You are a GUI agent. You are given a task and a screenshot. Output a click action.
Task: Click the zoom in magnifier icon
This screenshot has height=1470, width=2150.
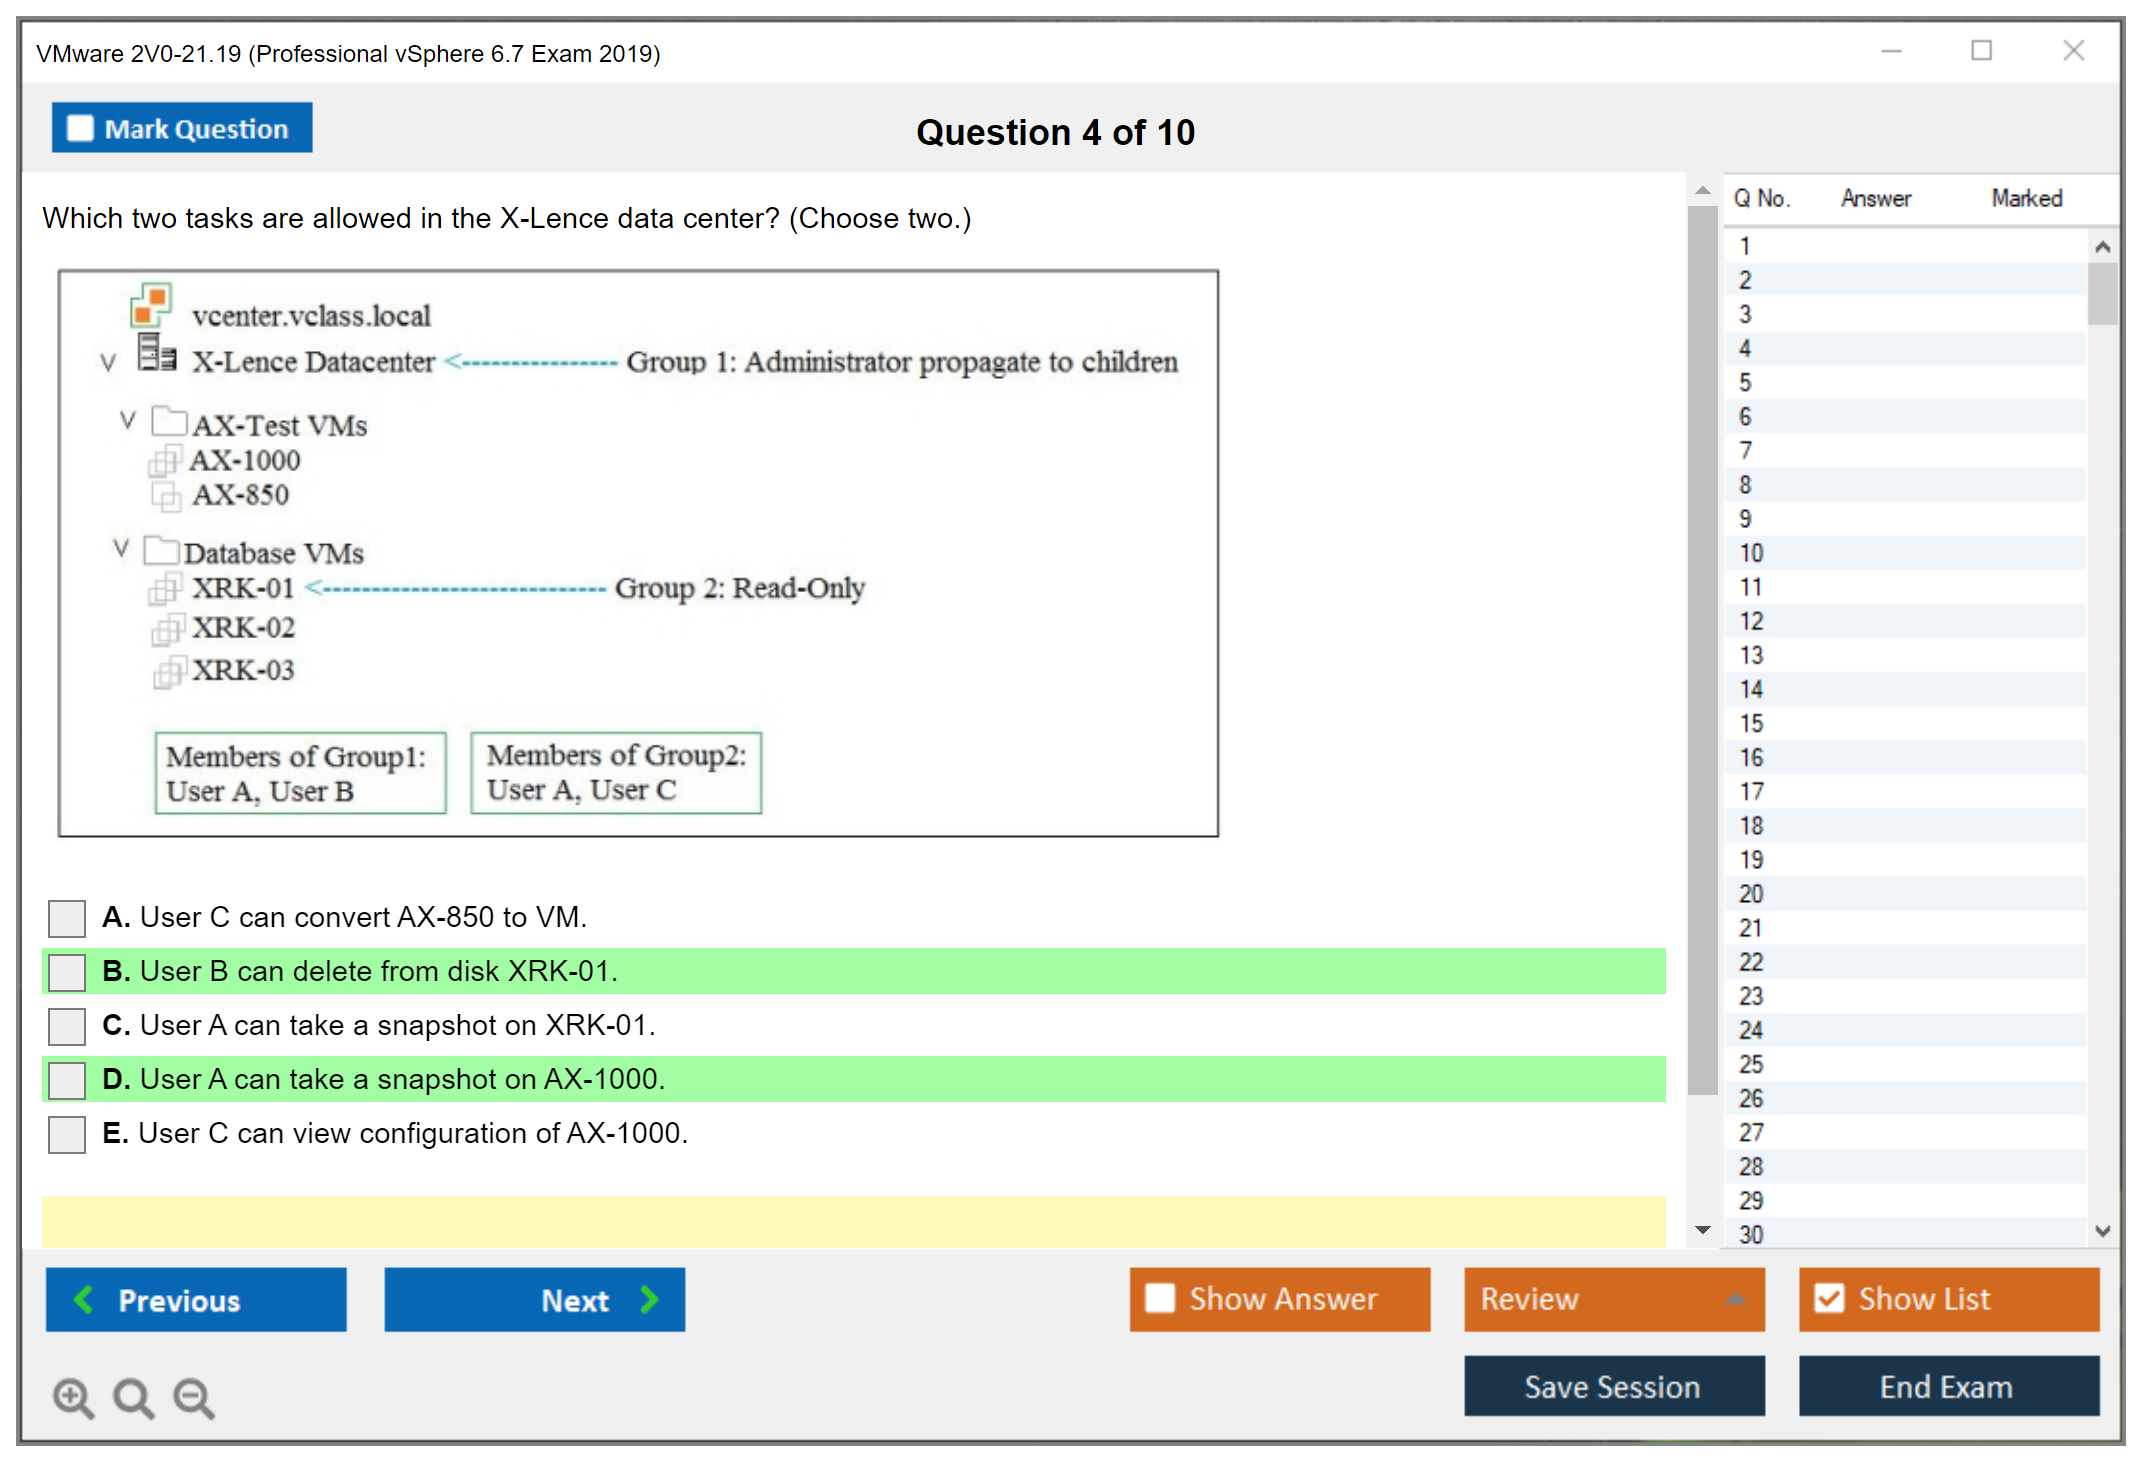pos(73,1397)
